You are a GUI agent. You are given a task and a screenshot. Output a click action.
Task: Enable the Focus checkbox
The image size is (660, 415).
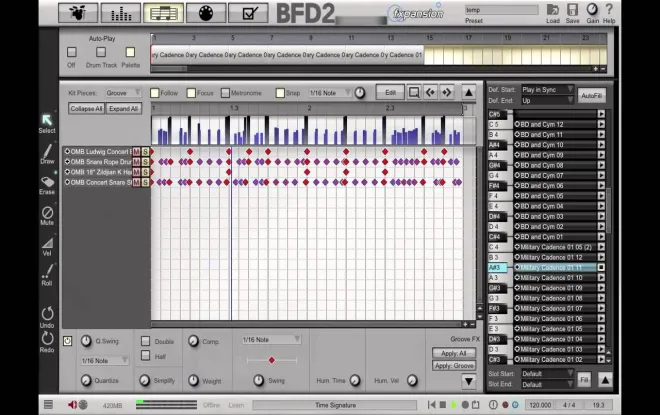[x=191, y=93]
